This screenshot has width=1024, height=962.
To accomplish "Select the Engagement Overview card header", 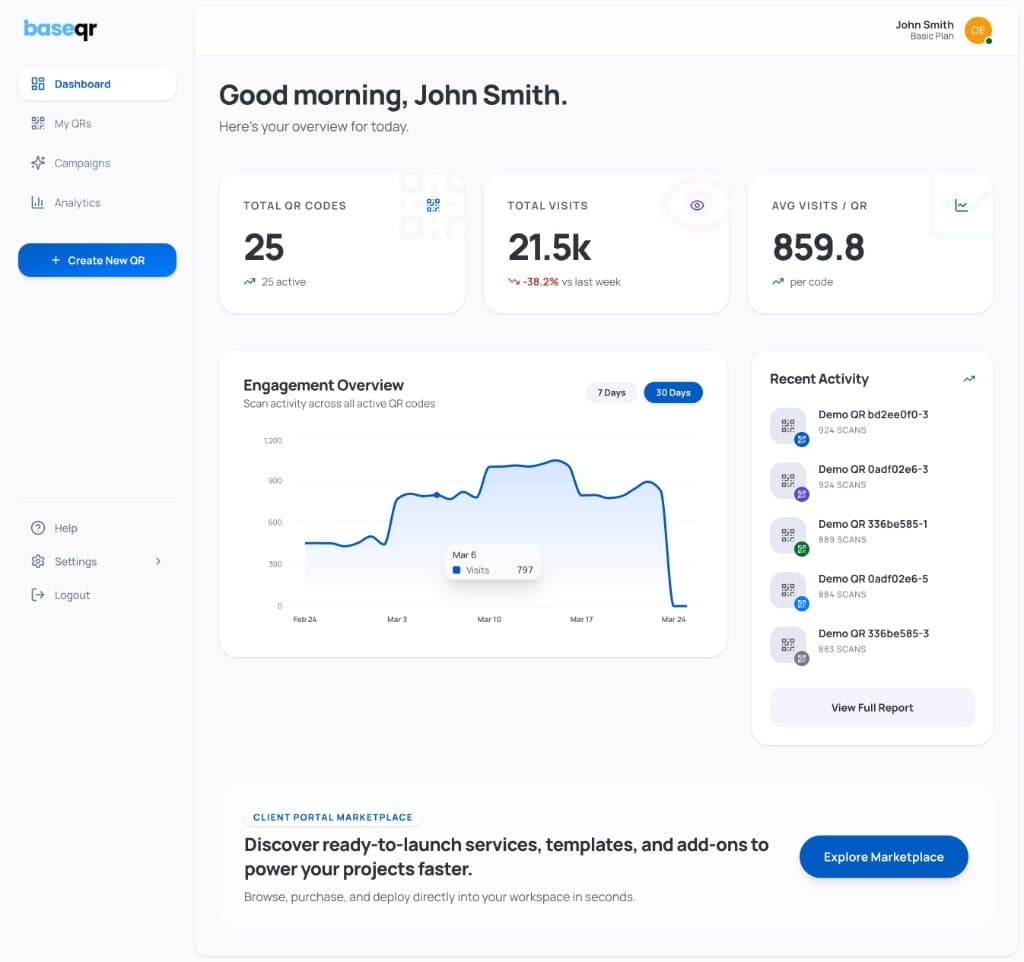I will tap(323, 385).
